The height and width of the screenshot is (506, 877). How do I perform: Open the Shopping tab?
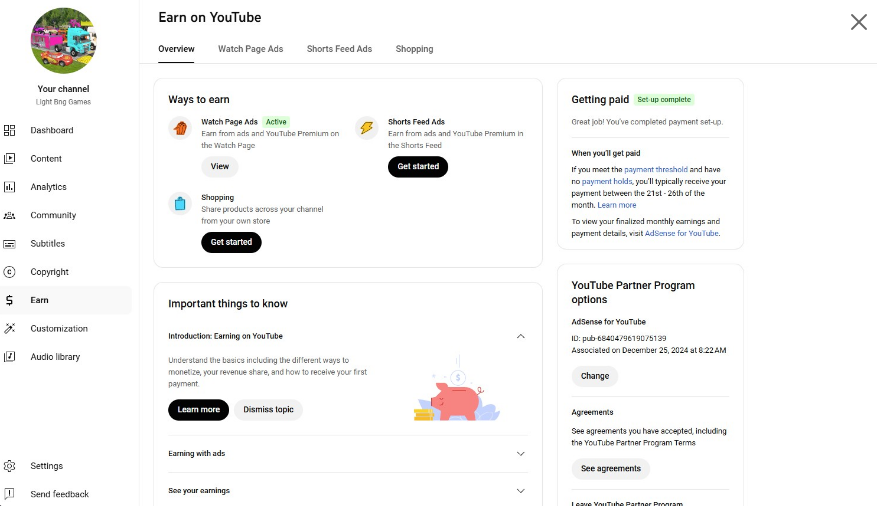click(x=414, y=49)
